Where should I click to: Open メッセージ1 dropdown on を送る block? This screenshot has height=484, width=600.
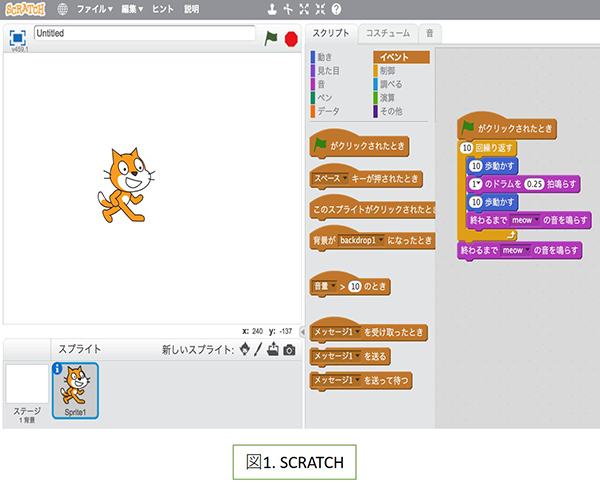pos(336,356)
